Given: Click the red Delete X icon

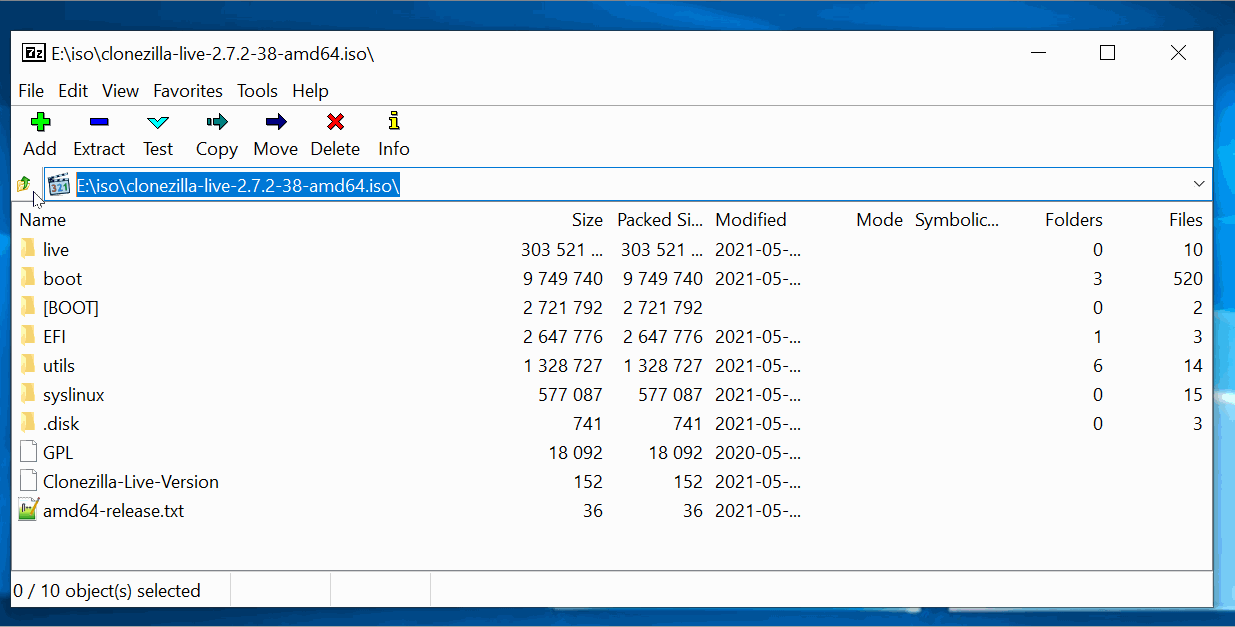Looking at the screenshot, I should click(x=336, y=122).
